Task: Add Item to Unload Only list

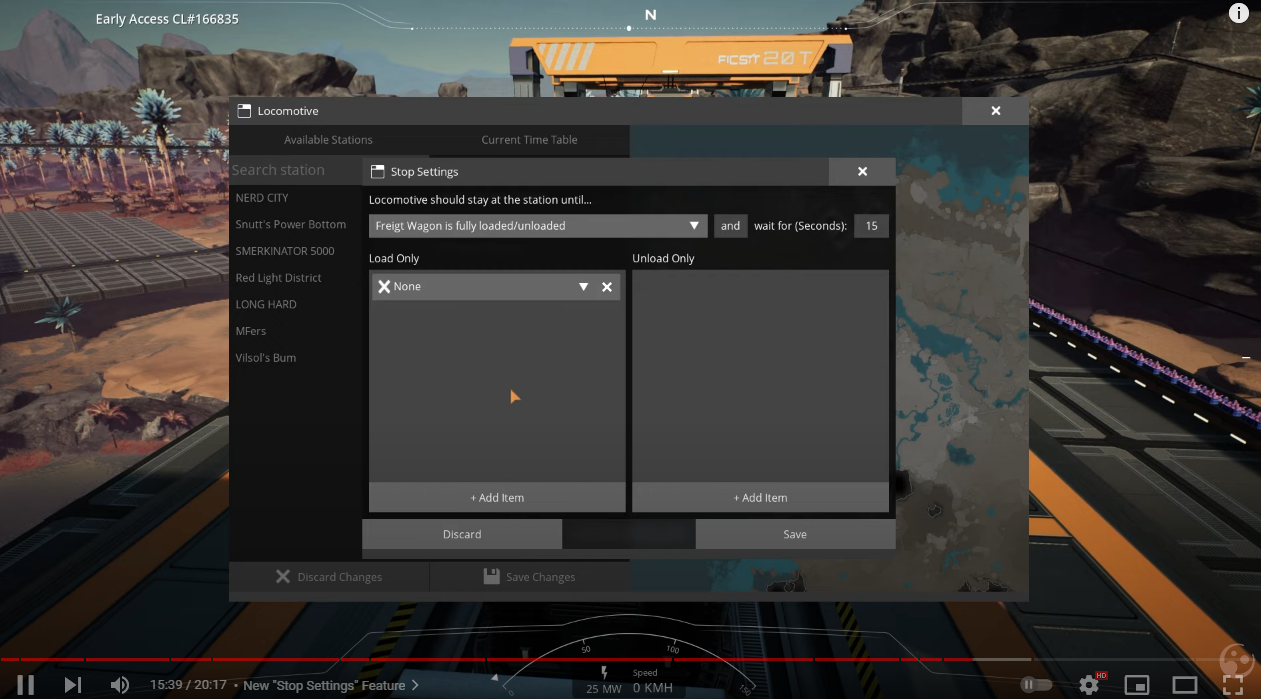Action: pyautogui.click(x=760, y=497)
